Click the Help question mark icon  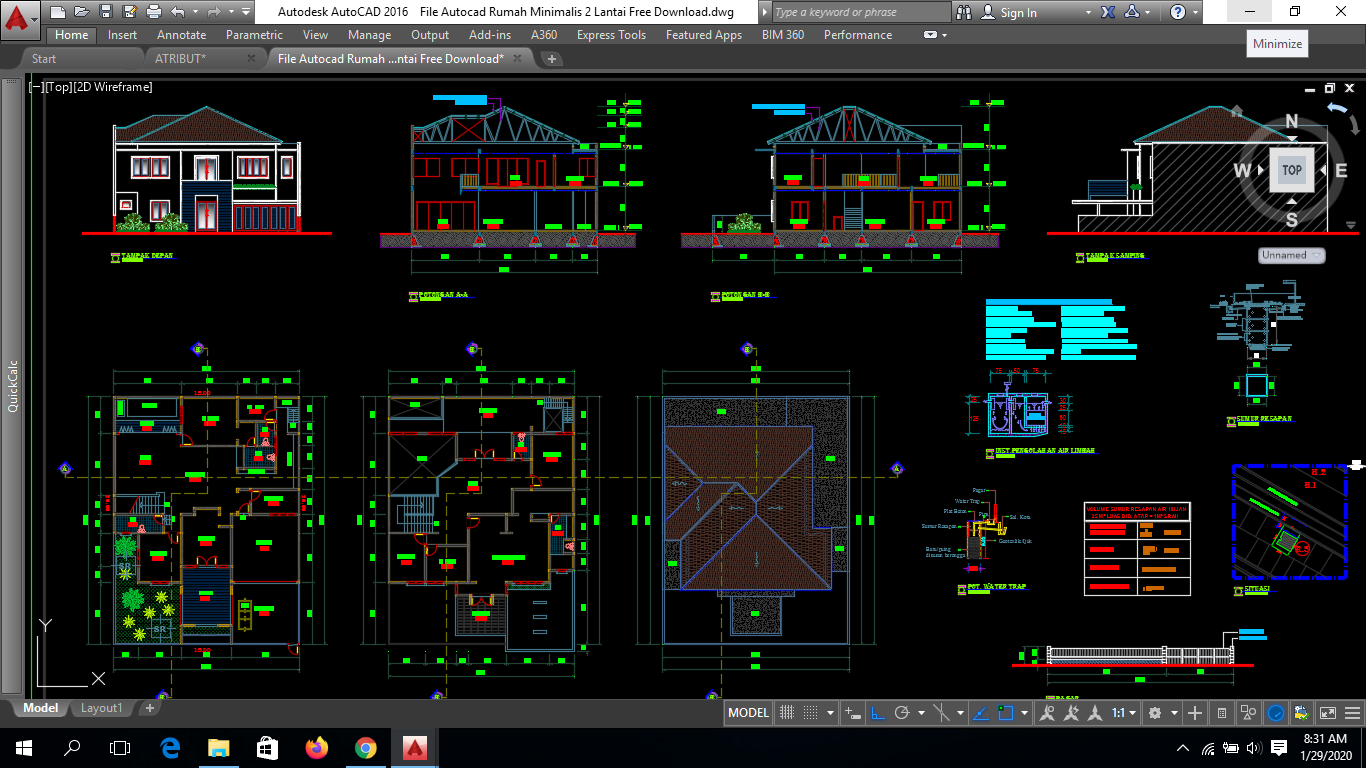point(1178,12)
